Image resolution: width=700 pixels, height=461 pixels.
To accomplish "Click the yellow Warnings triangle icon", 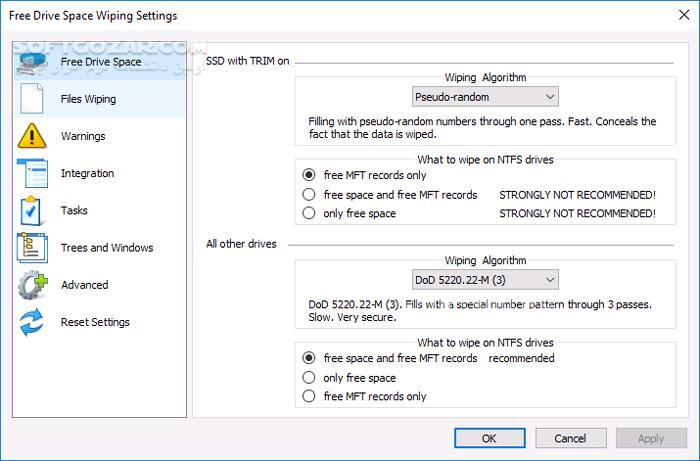I will click(x=32, y=136).
